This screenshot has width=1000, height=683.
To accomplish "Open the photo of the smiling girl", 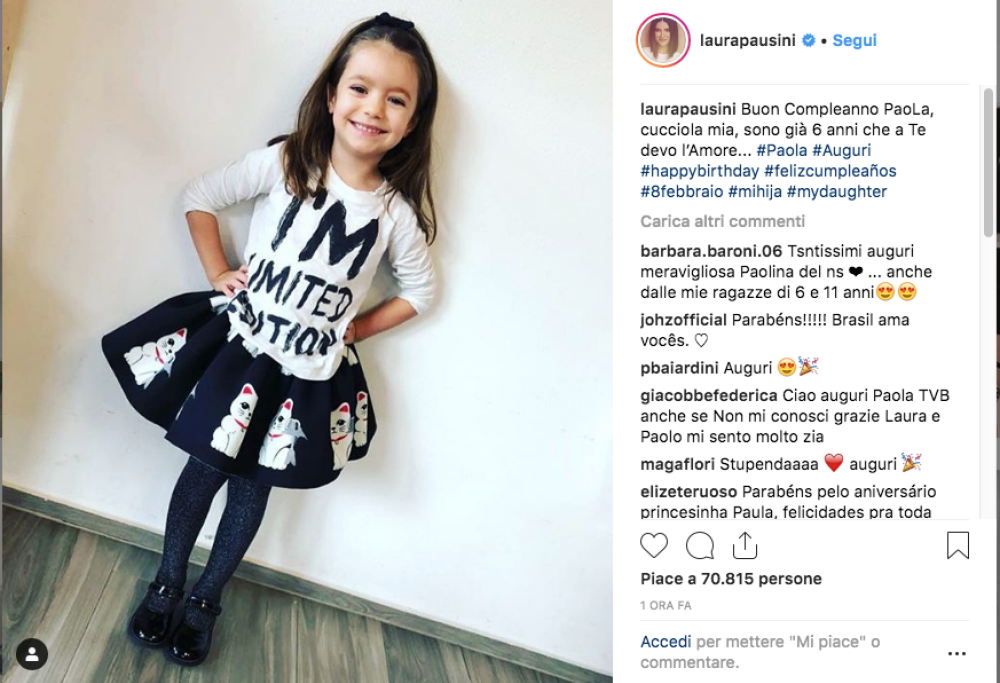I will click(x=307, y=341).
